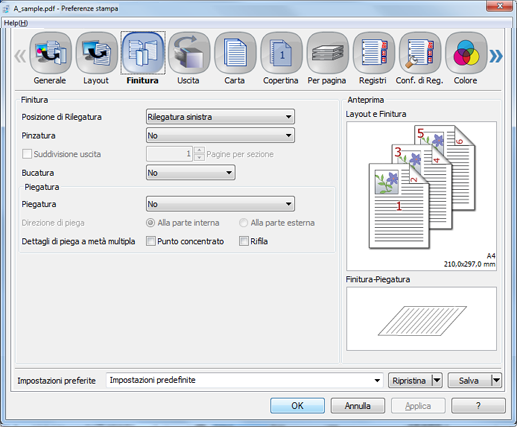The height and width of the screenshot is (427, 517).
Task: Open the Per pagina icon
Action: pyautogui.click(x=328, y=53)
